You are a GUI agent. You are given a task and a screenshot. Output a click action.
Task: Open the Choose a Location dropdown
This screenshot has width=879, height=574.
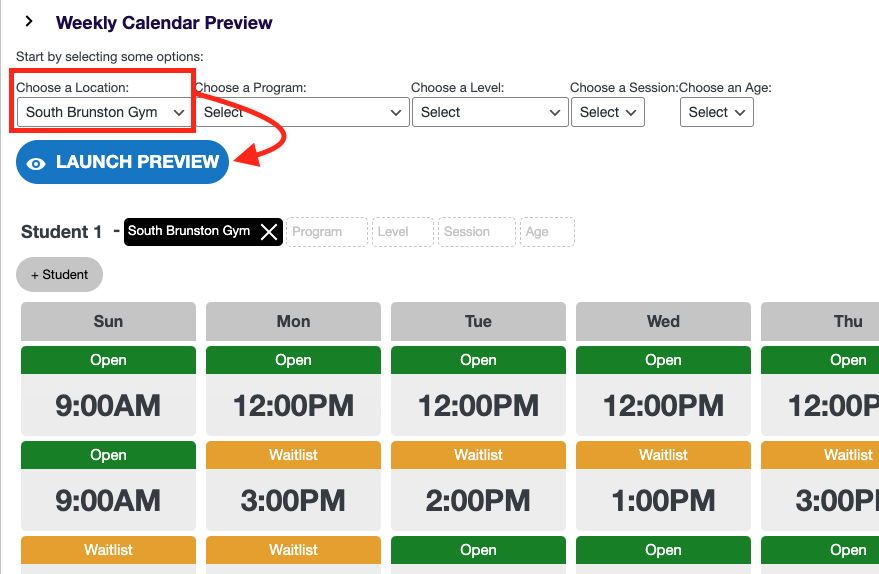(105, 112)
